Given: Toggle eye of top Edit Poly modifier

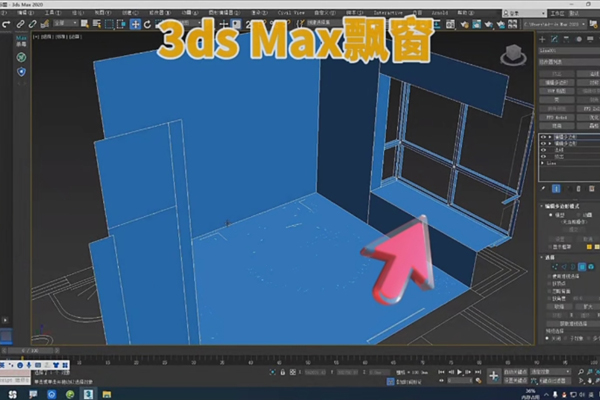Looking at the screenshot, I should (543, 137).
